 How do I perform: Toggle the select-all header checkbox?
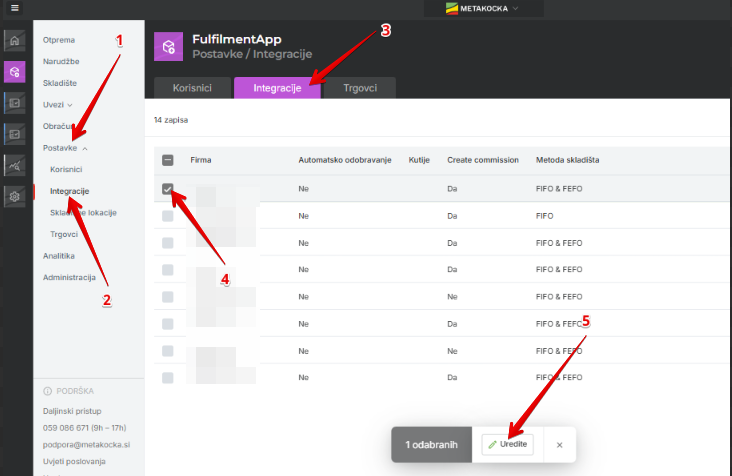168,160
